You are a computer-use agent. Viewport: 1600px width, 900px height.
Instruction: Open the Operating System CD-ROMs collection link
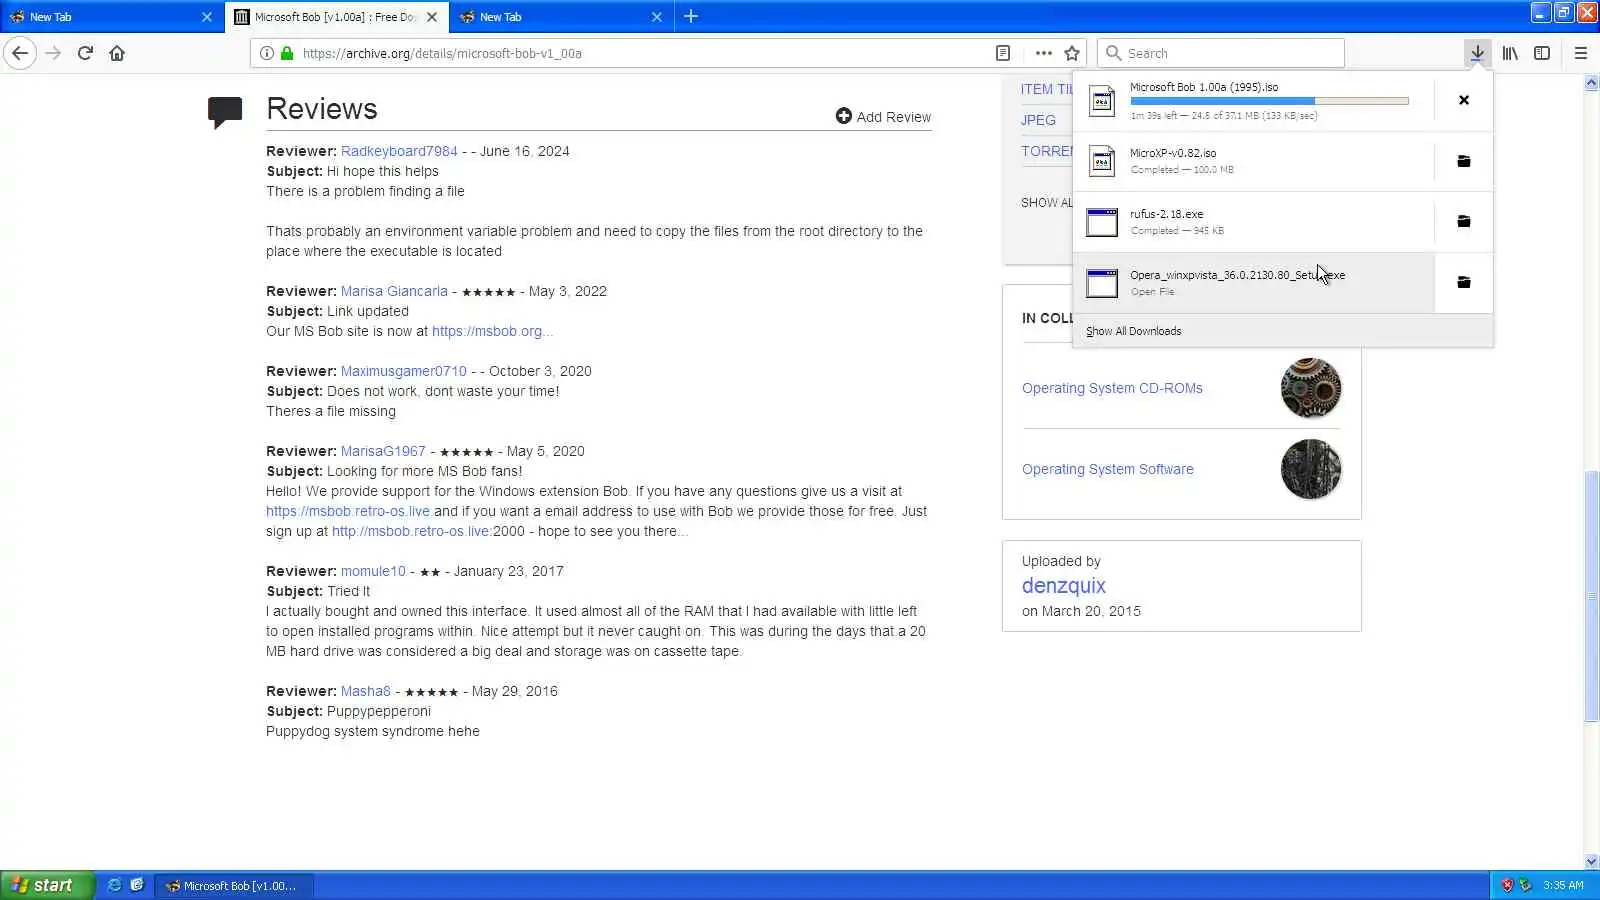[x=1112, y=388]
